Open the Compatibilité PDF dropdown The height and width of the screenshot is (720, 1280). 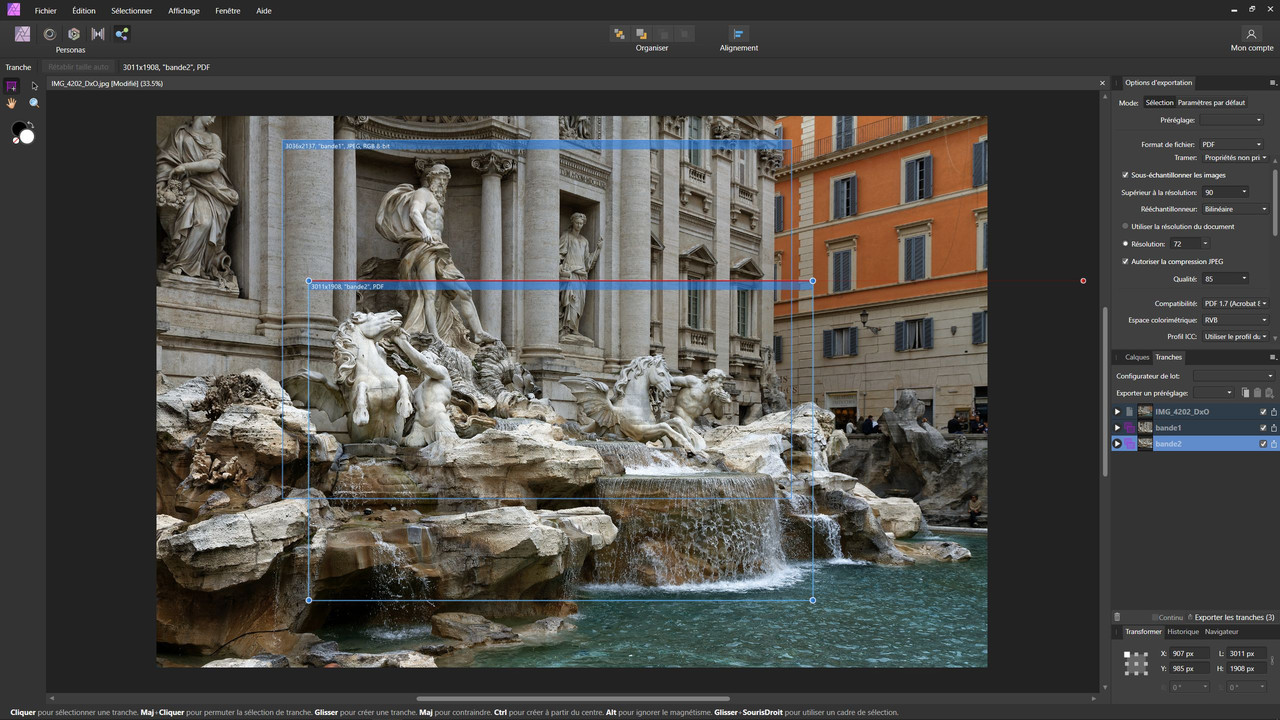[x=1236, y=303]
